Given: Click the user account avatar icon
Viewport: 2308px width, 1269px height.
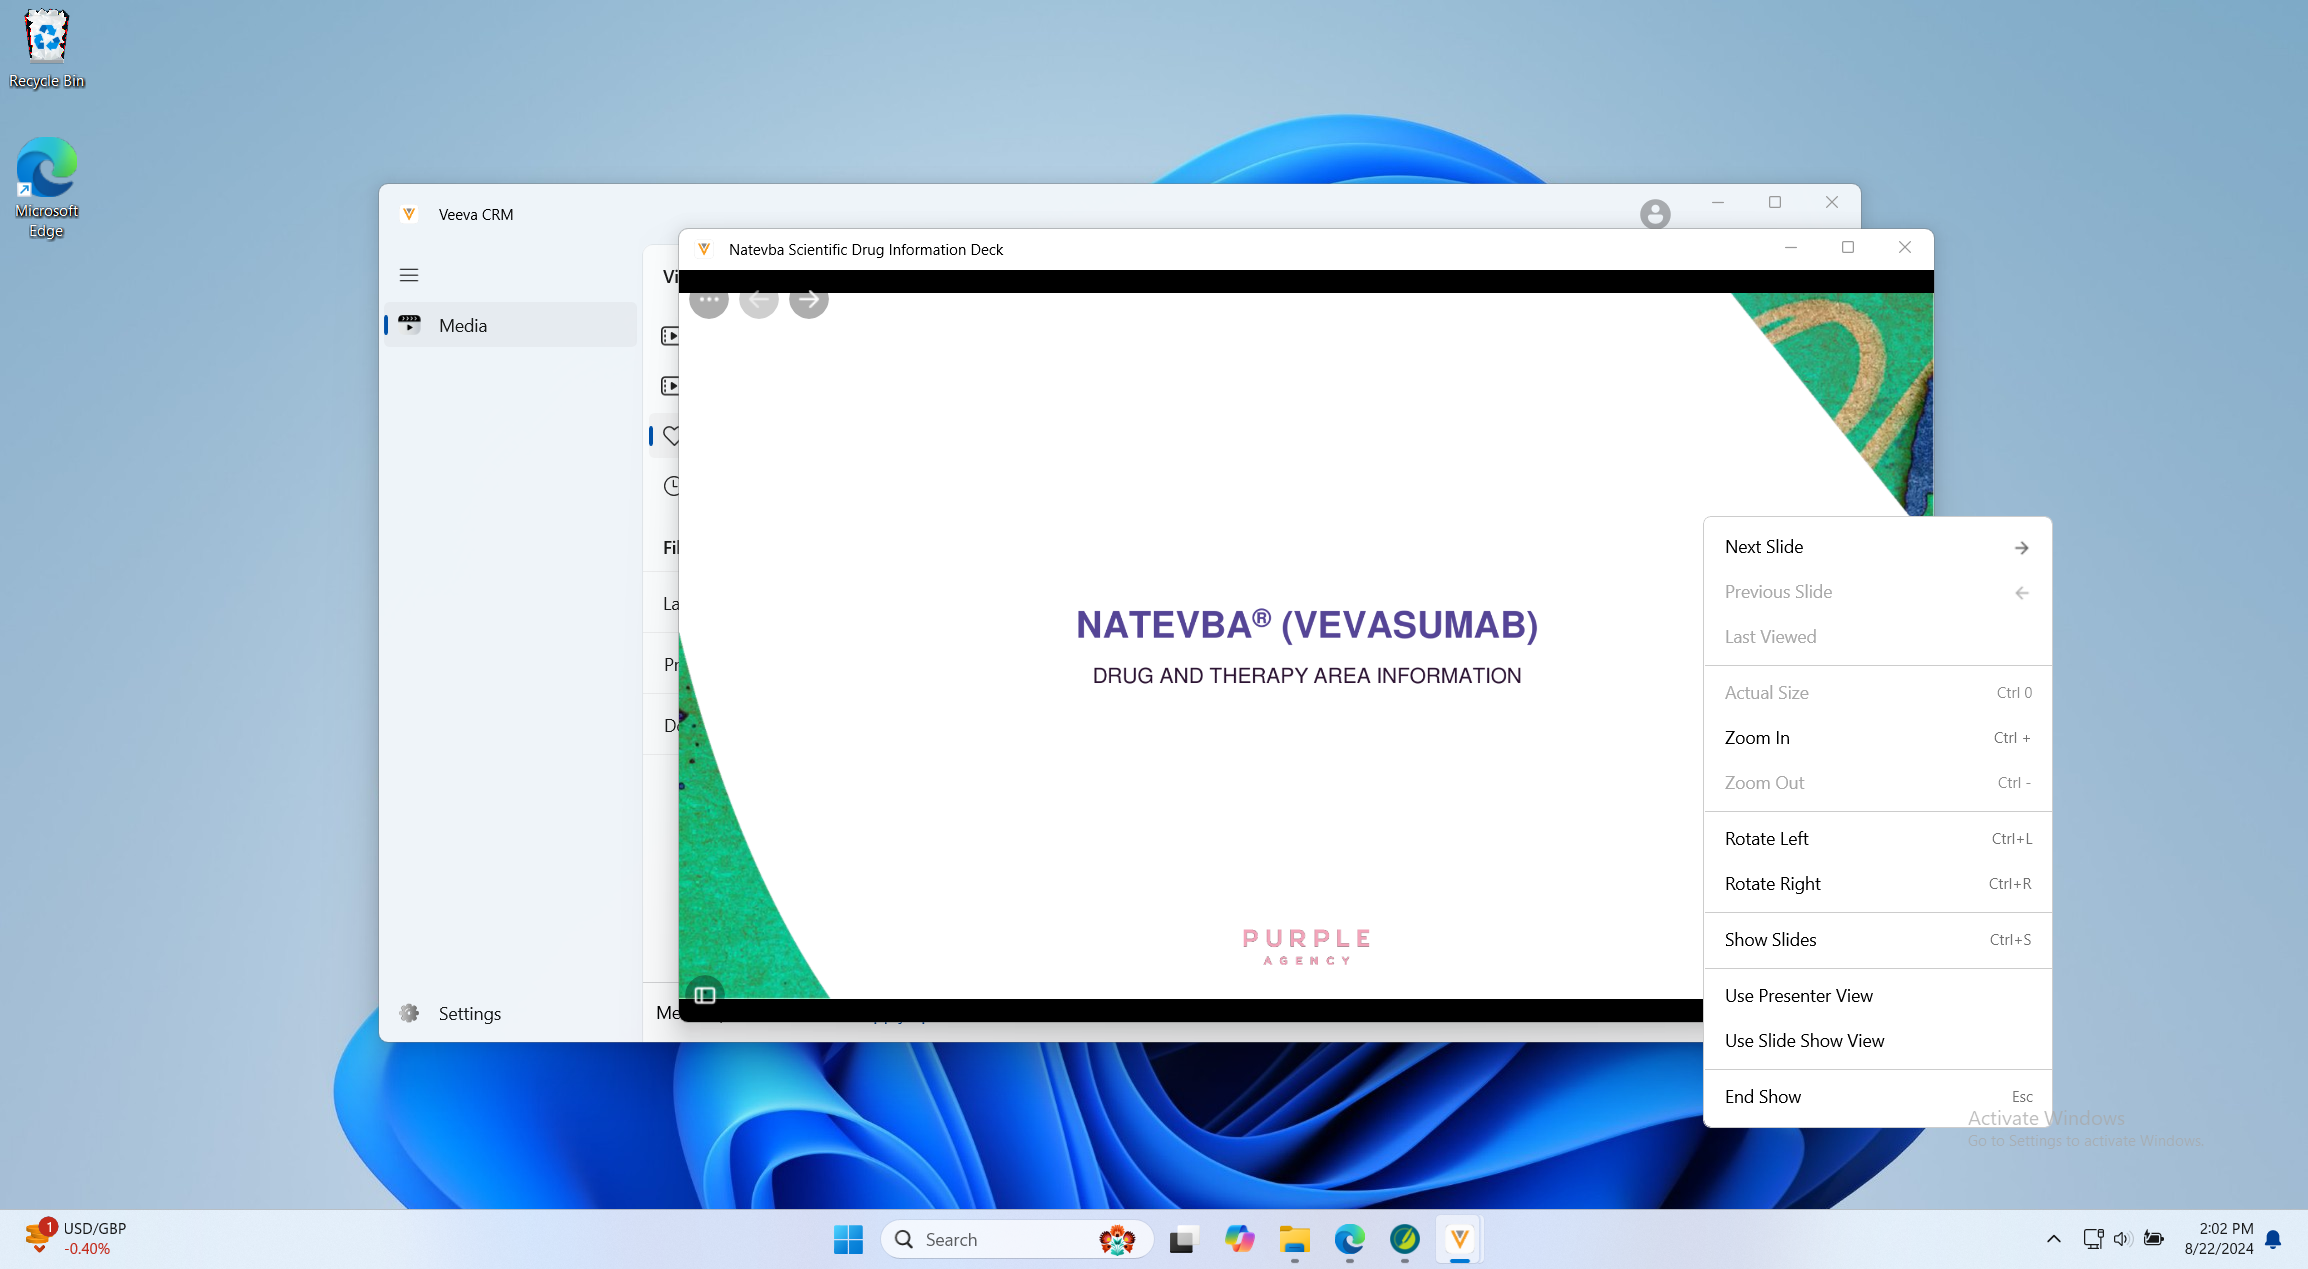Looking at the screenshot, I should (x=1655, y=214).
